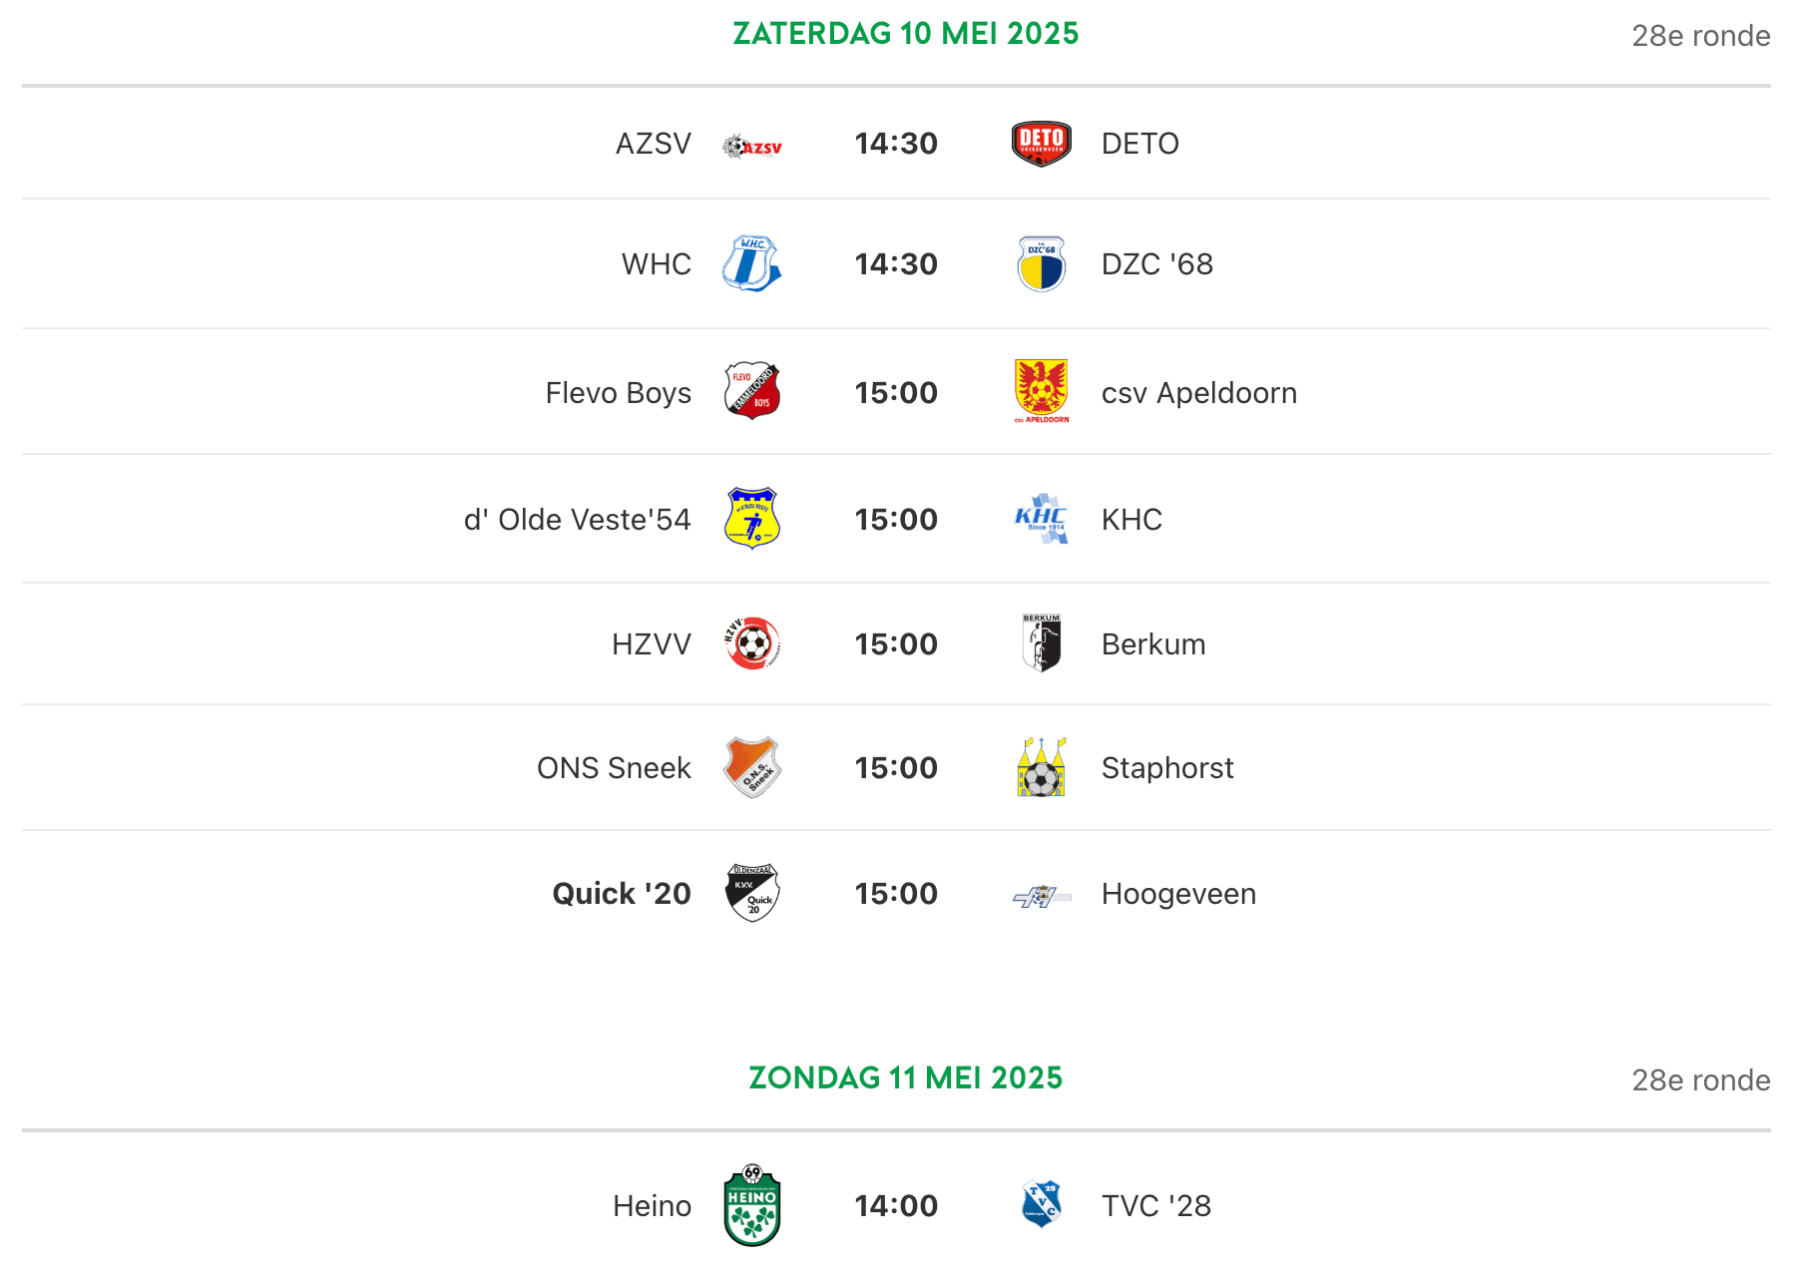Open d' Olde Veste'54 team page
Screen dimensions: 1800x1267
click(577, 519)
